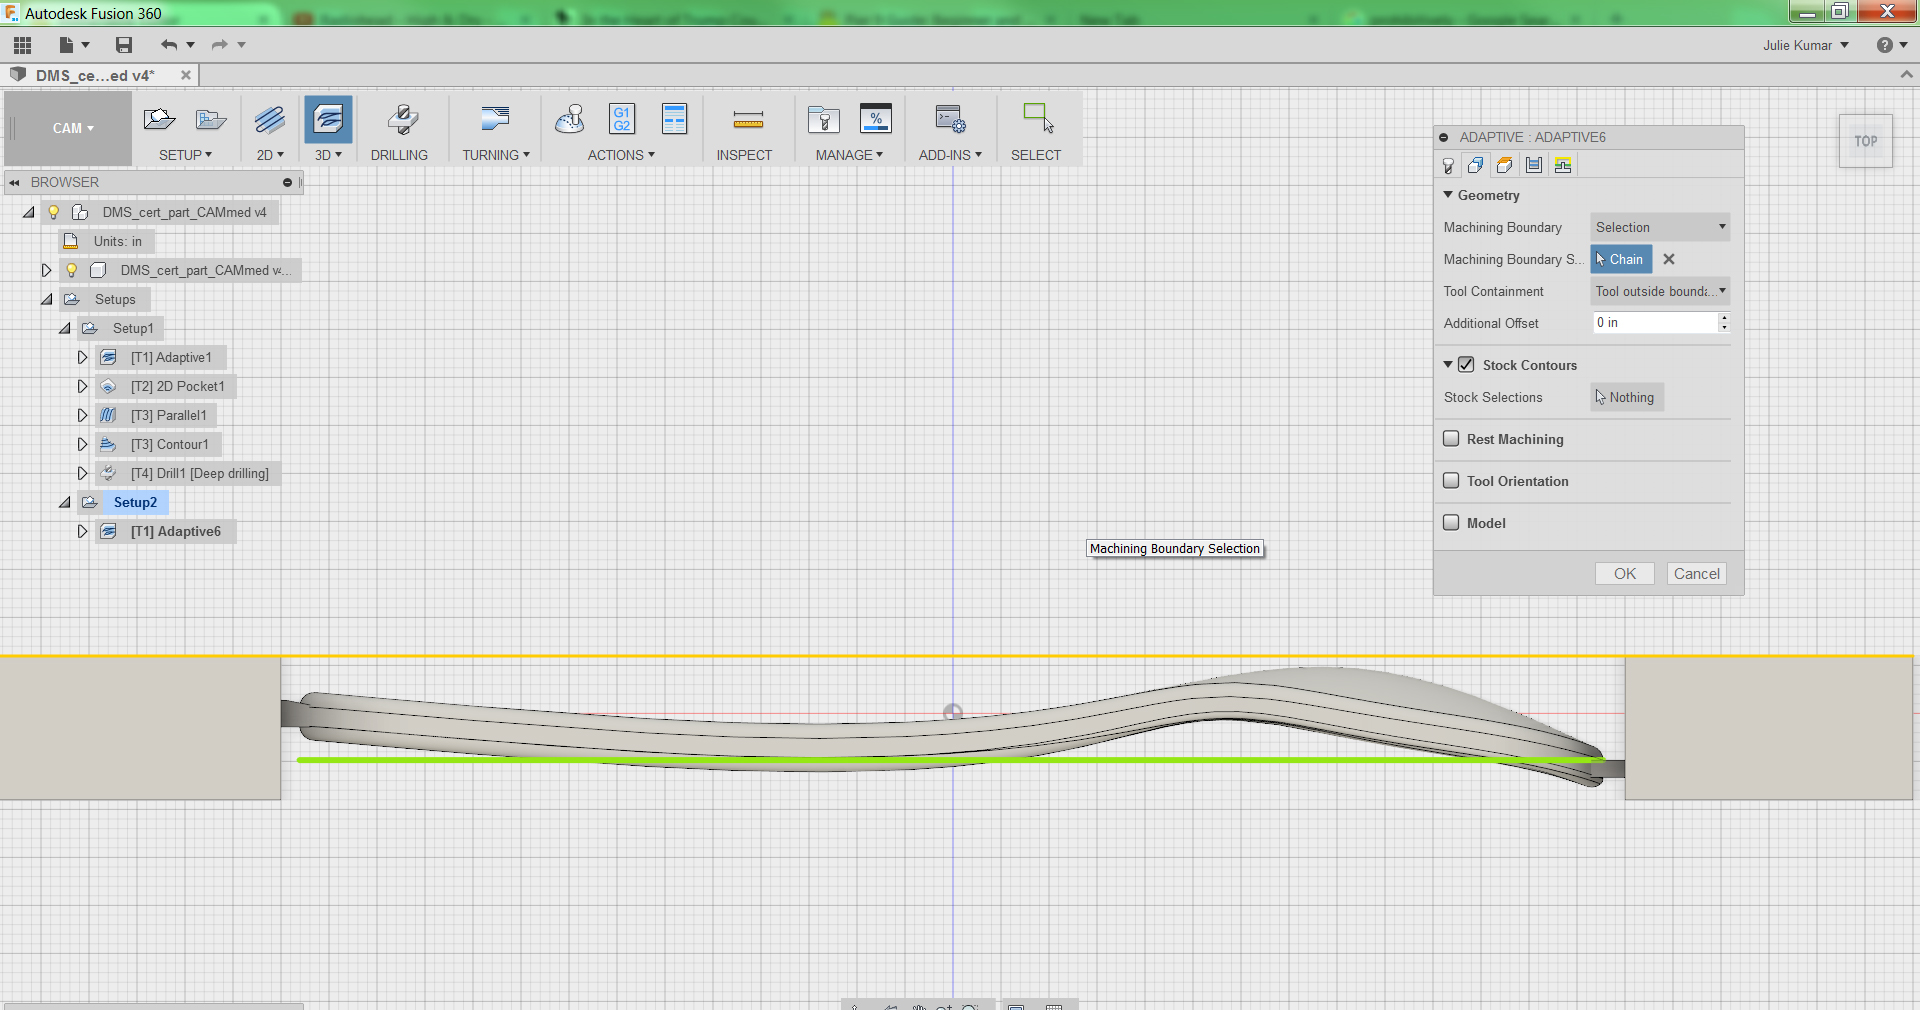Viewport: 1920px width, 1010px height.
Task: Expand the [T1] Adaptive1 operation
Action: [83, 357]
